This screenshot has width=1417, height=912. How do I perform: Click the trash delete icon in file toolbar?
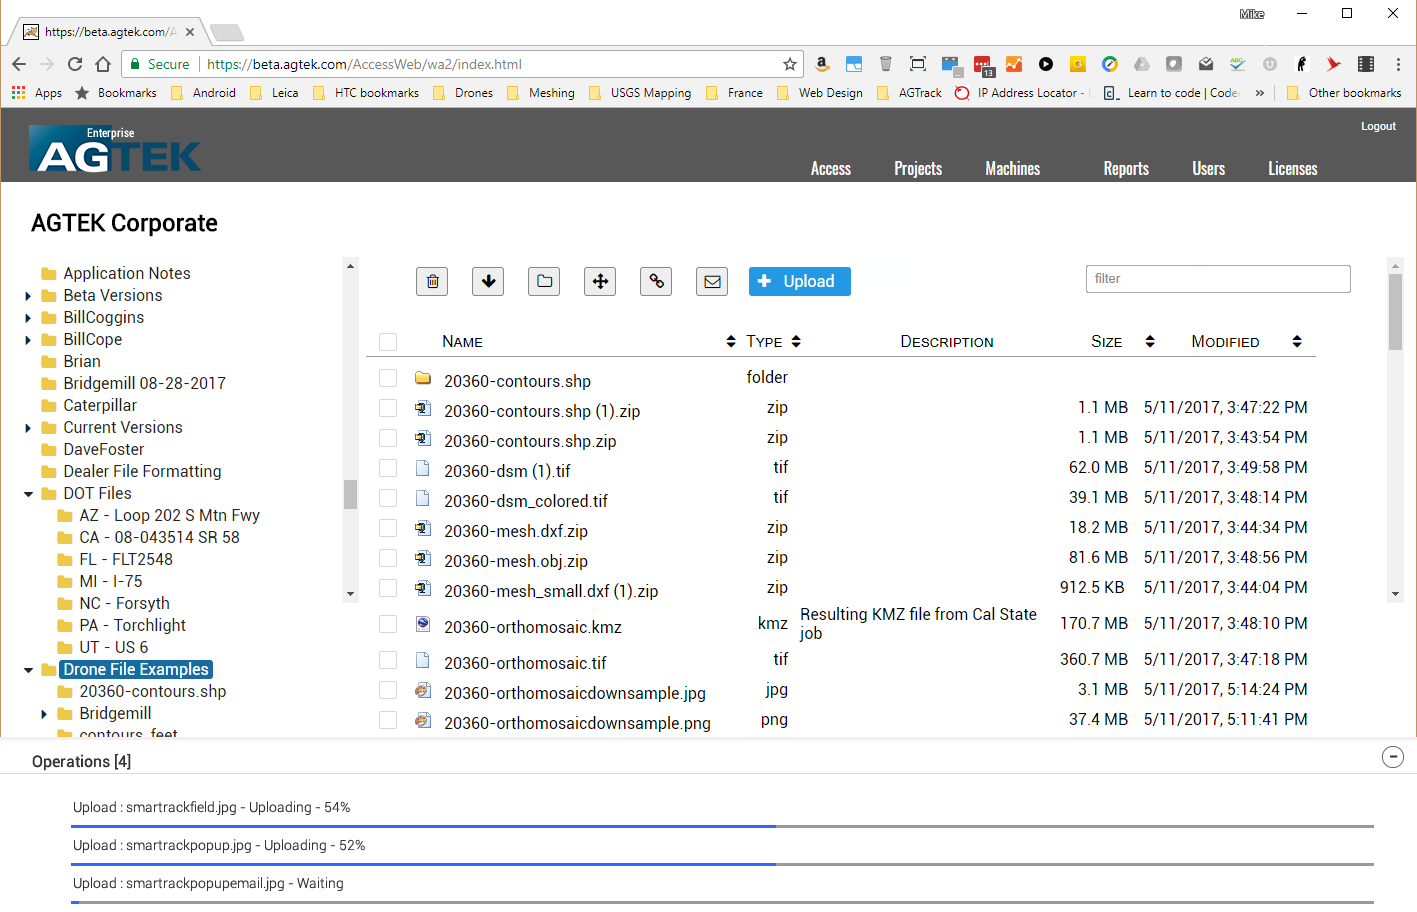click(x=432, y=282)
